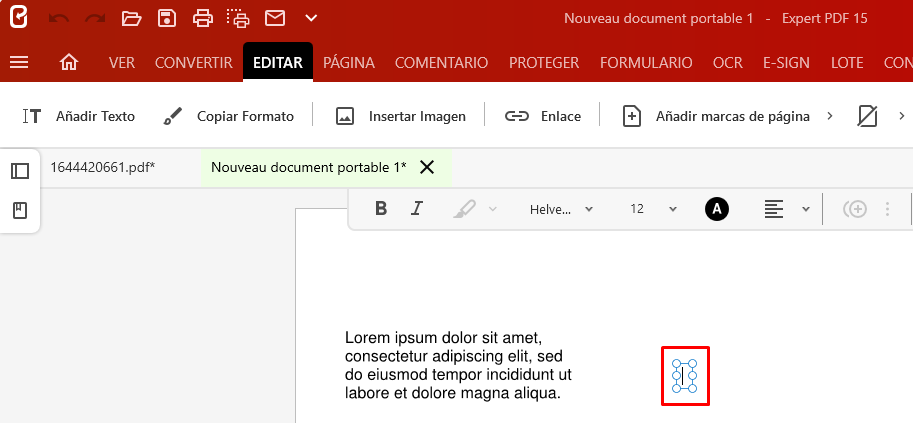913x423 pixels.
Task: Open print area selection tool
Action: pos(239,19)
